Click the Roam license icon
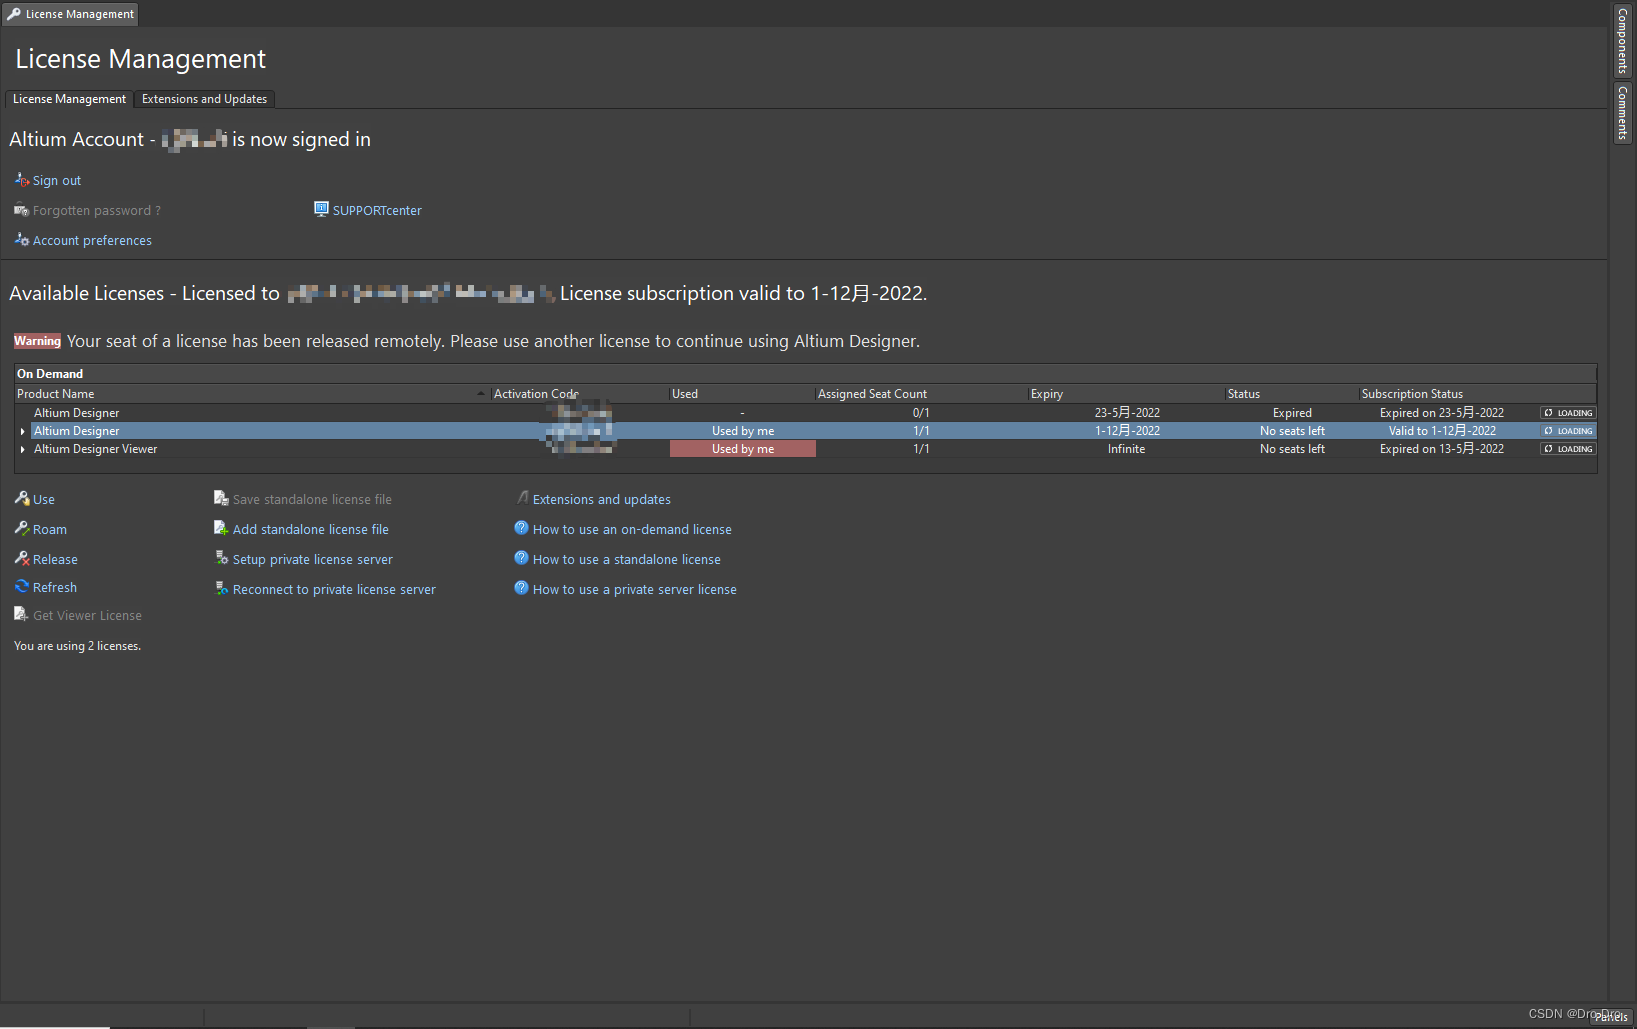This screenshot has width=1637, height=1029. pos(22,528)
